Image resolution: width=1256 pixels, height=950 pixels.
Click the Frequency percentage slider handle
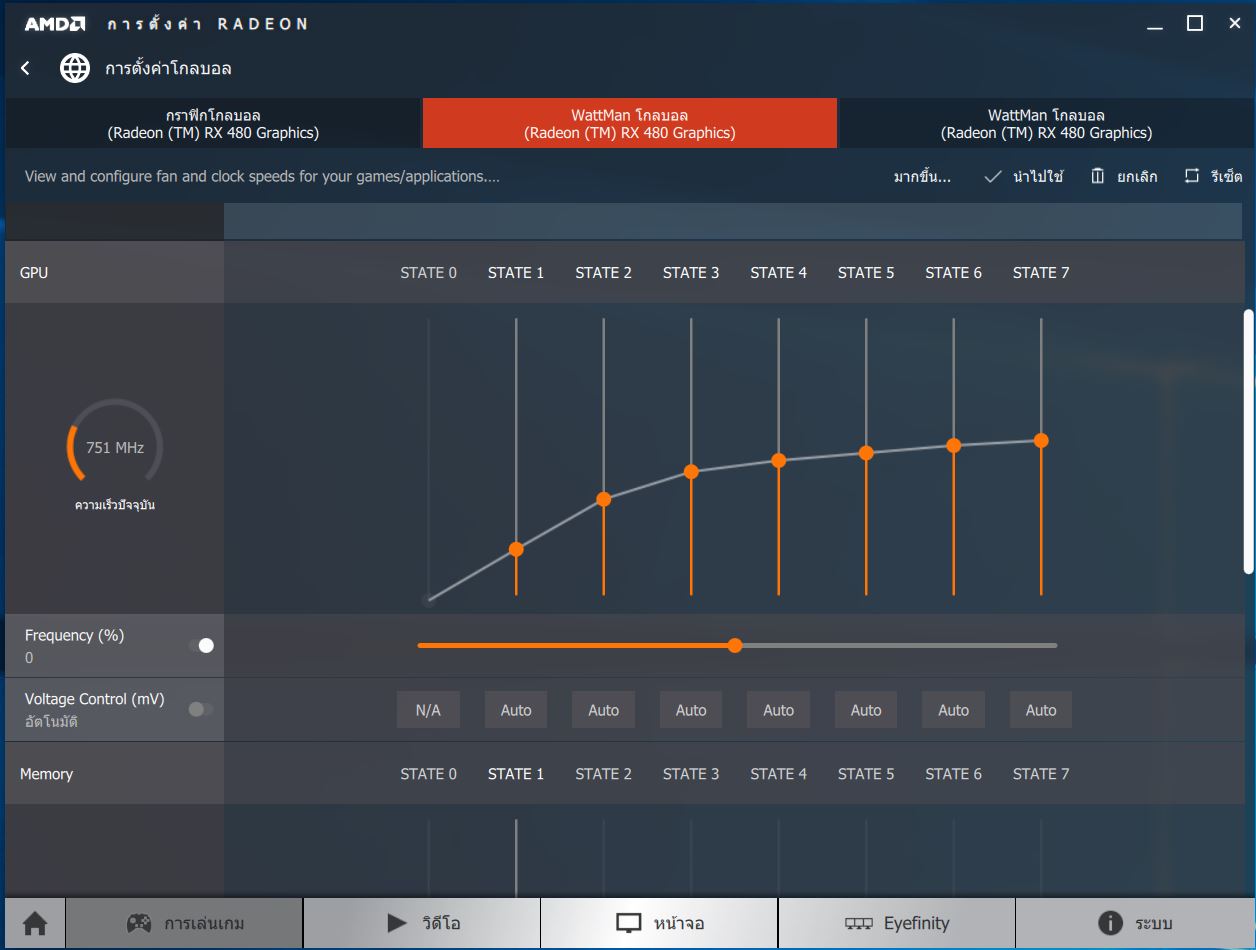pyautogui.click(x=735, y=646)
